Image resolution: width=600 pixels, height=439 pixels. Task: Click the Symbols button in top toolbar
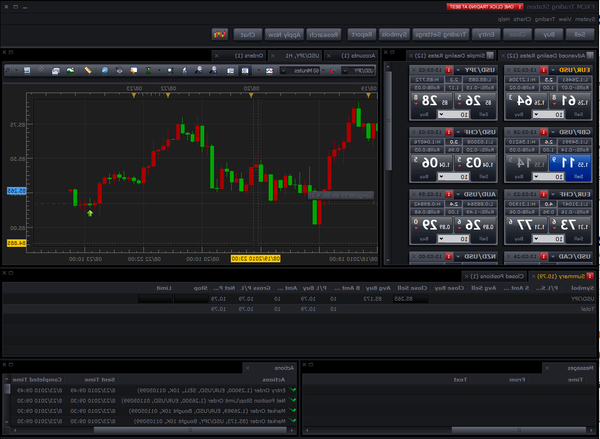tap(394, 34)
